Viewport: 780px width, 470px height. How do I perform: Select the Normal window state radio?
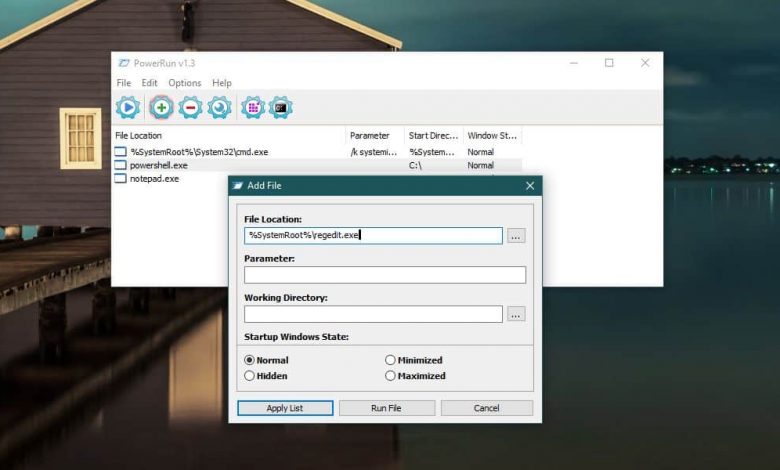point(250,360)
